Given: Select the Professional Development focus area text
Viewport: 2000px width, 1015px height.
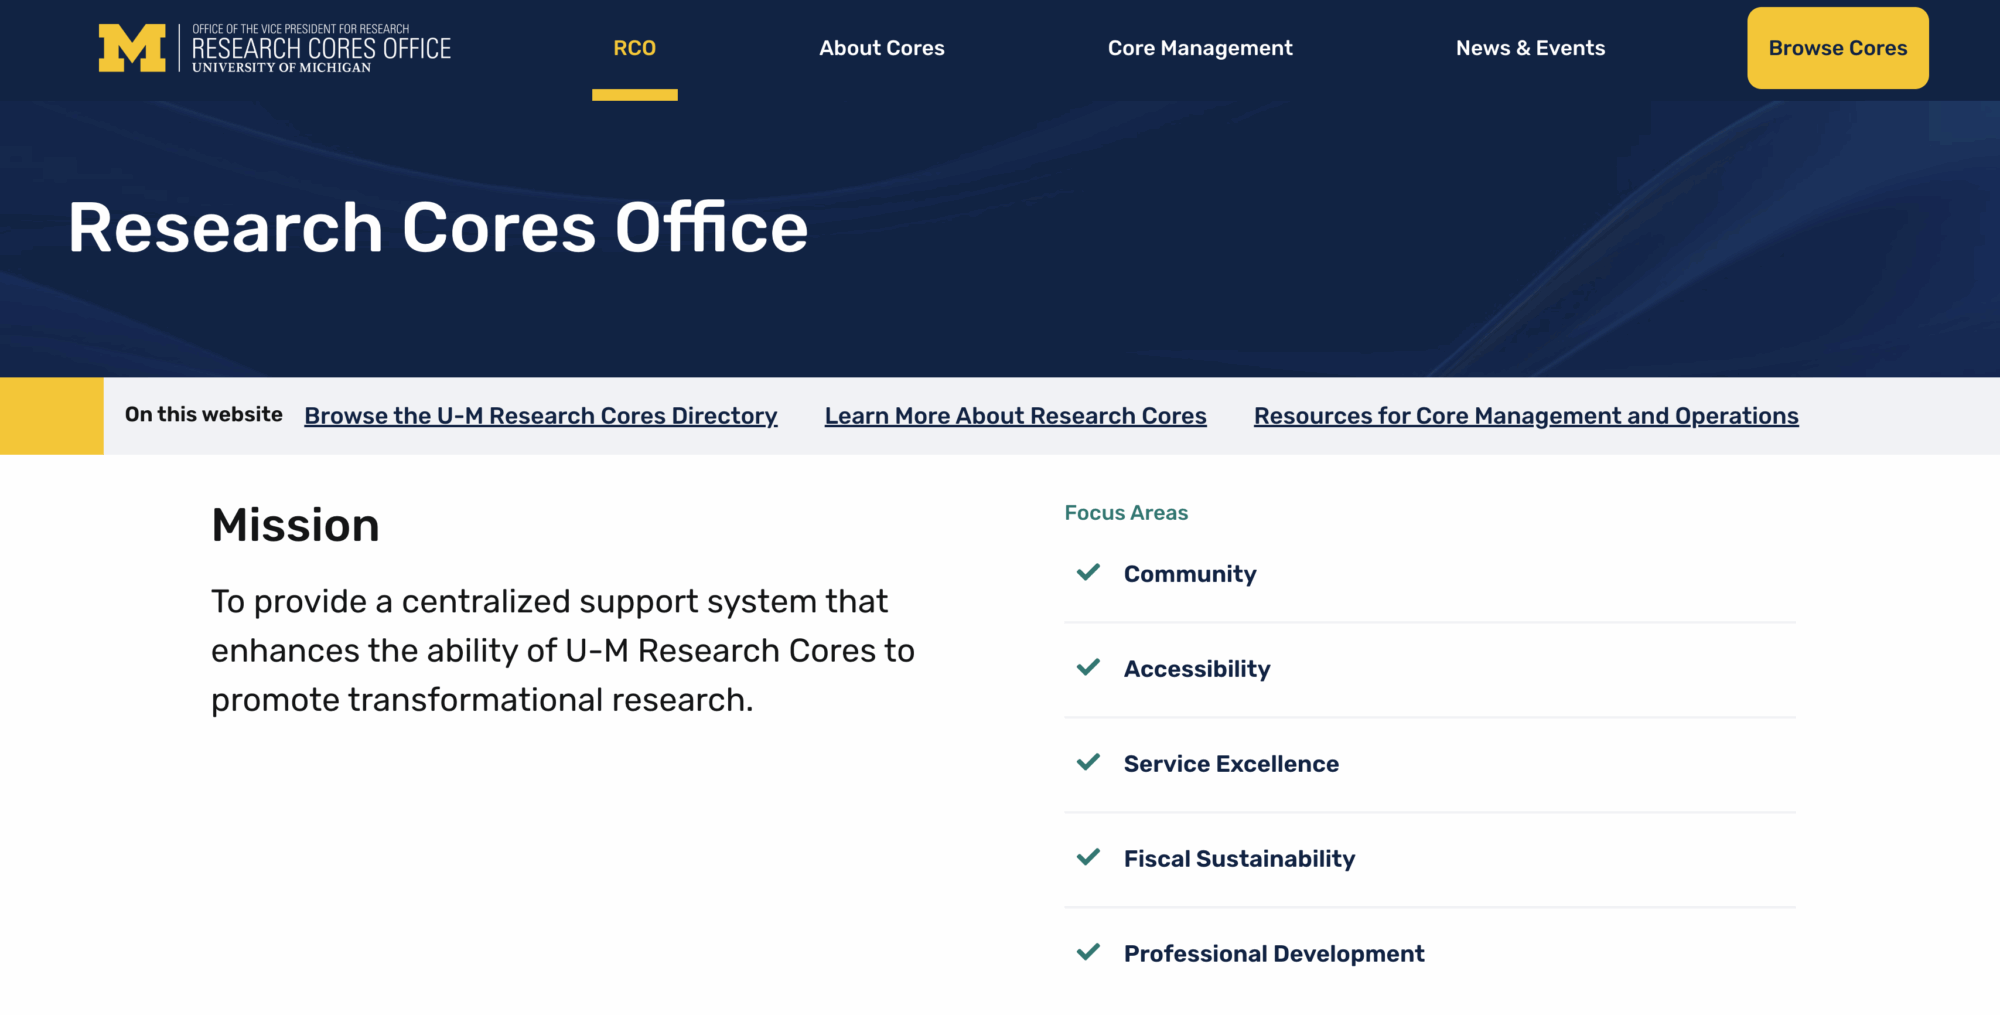Looking at the screenshot, I should (1274, 954).
